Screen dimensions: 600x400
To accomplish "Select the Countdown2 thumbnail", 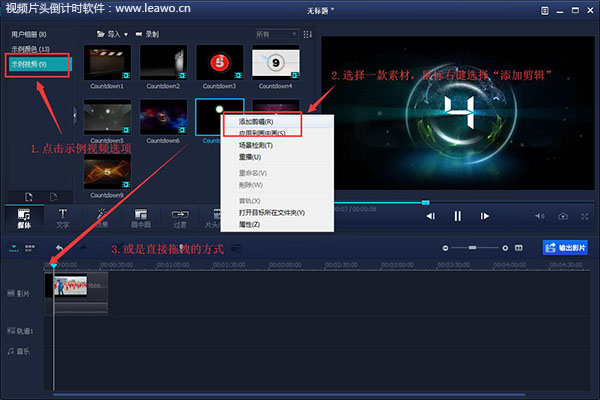I will tap(163, 62).
